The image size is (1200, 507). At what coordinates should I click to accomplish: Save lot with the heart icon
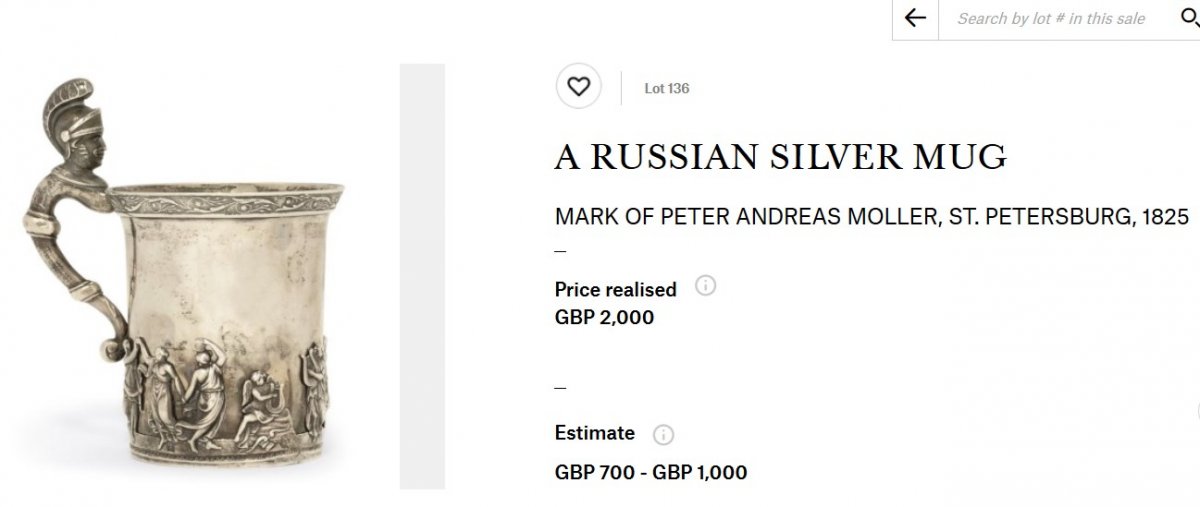[x=578, y=87]
